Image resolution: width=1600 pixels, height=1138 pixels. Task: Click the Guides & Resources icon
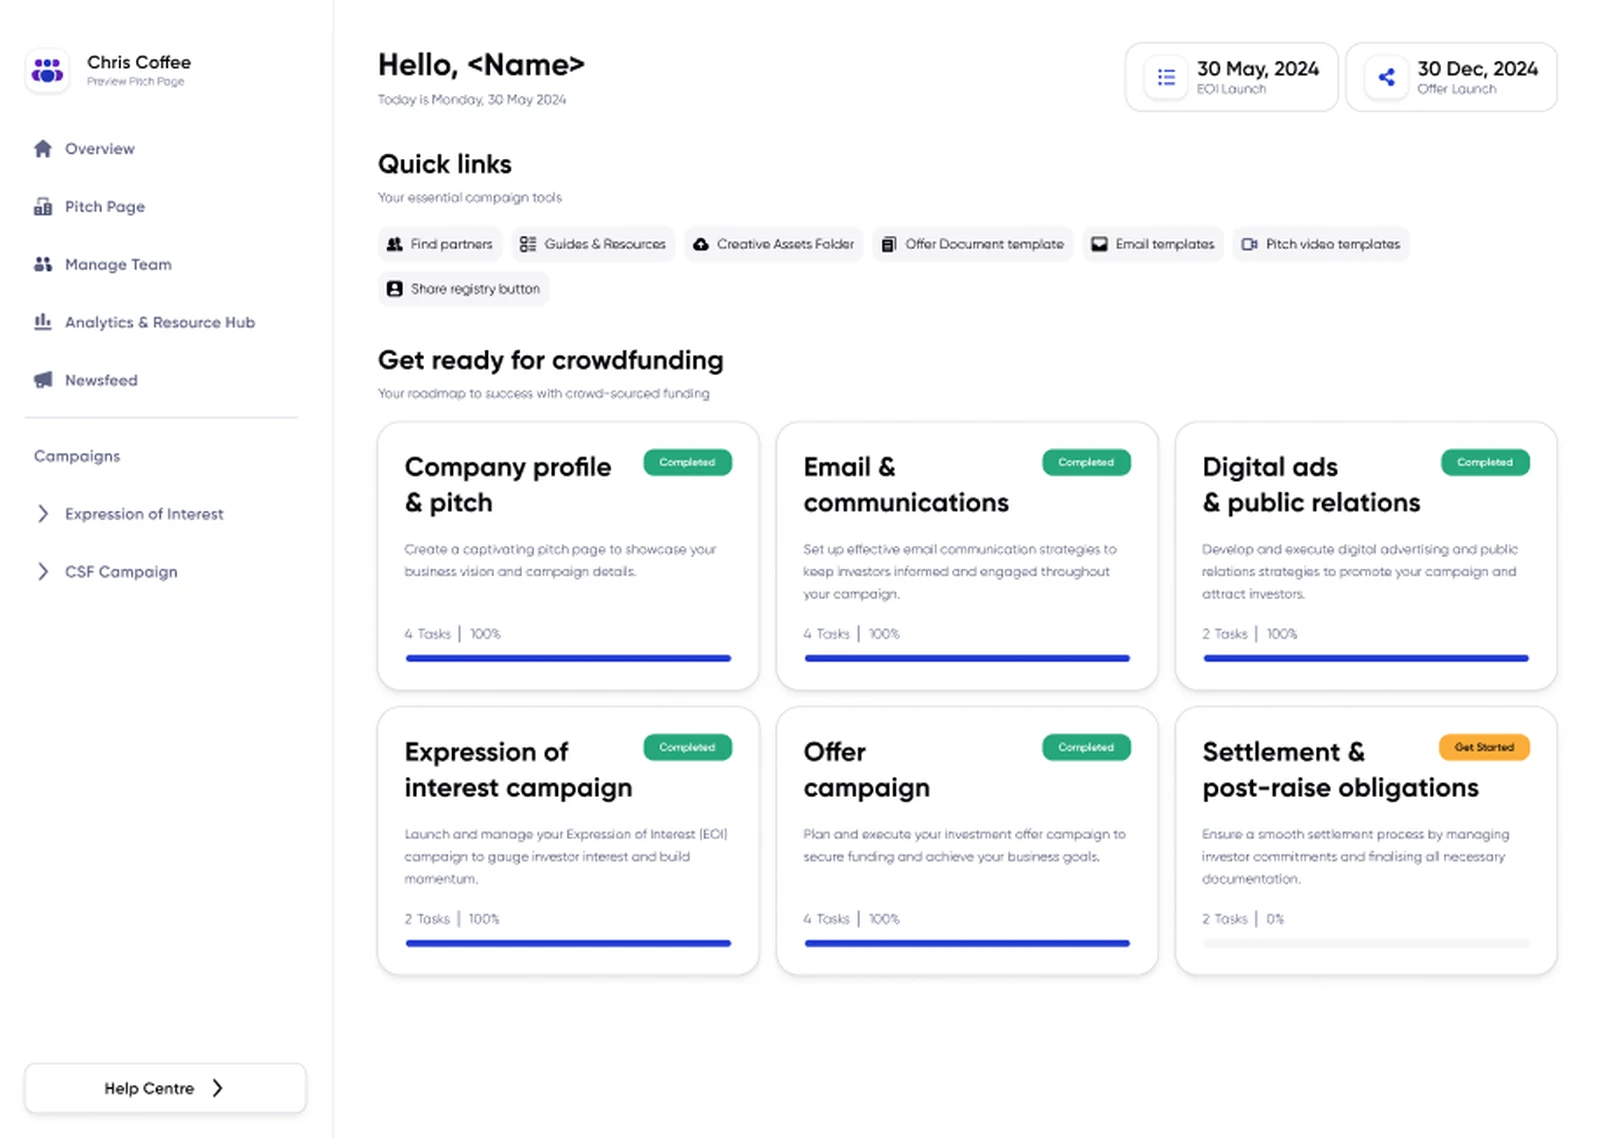click(528, 244)
